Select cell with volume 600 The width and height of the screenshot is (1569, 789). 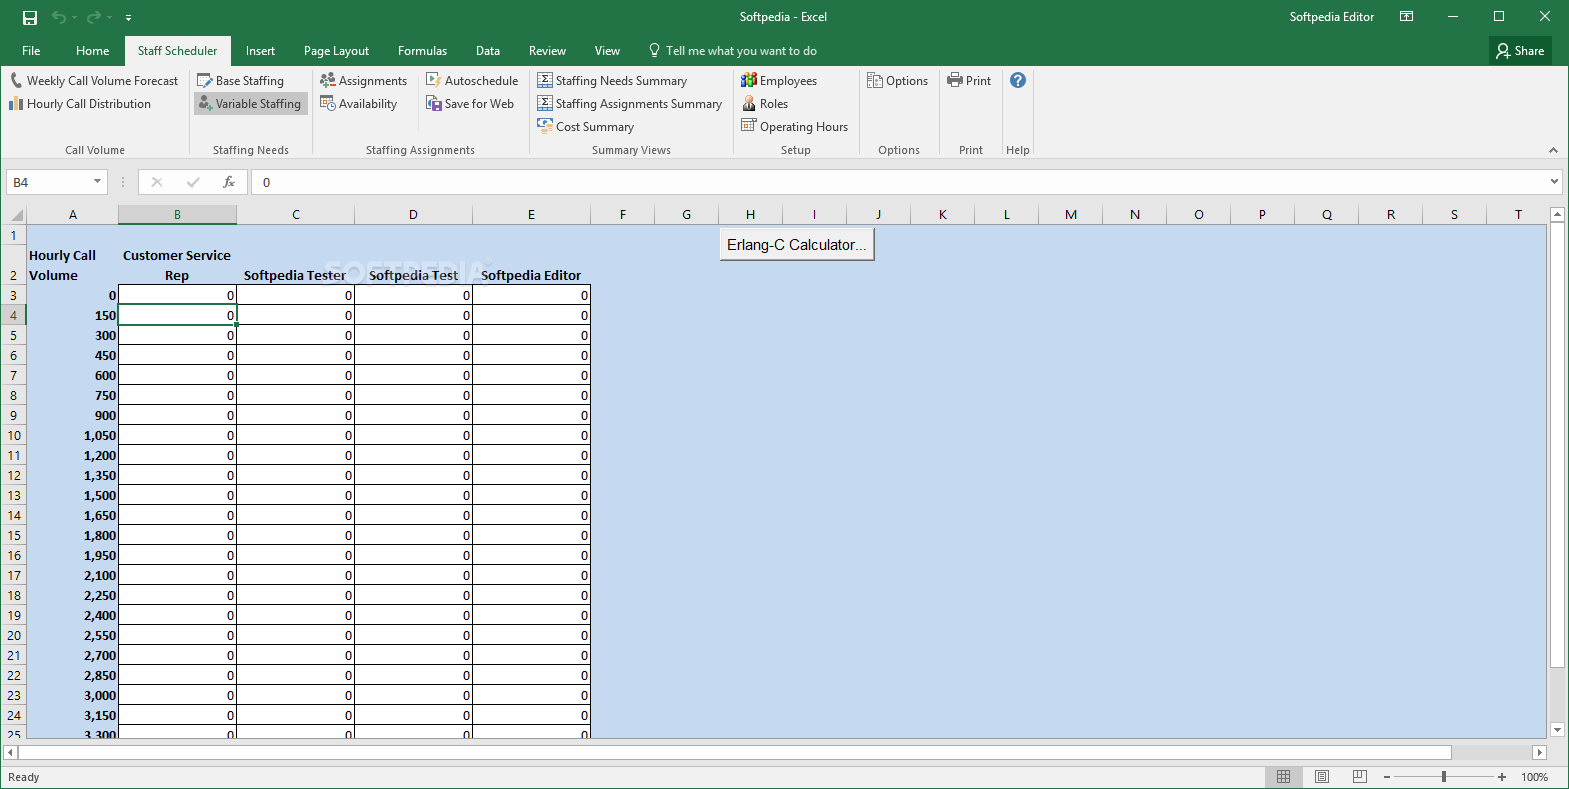pyautogui.click(x=72, y=375)
